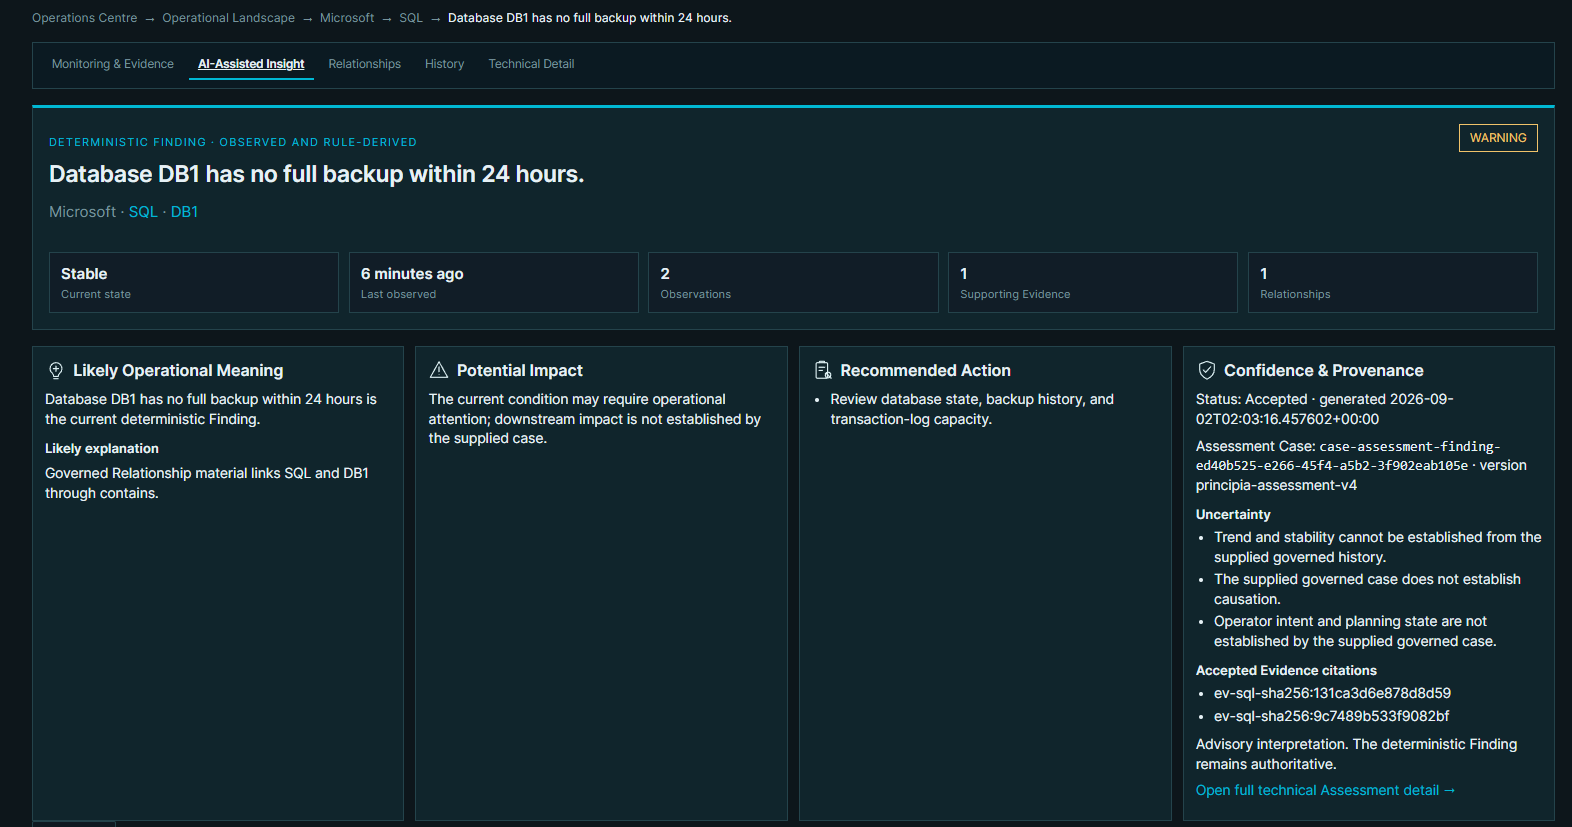Click the 6 minutes ago Last observed card
The image size is (1572, 827).
click(x=493, y=282)
